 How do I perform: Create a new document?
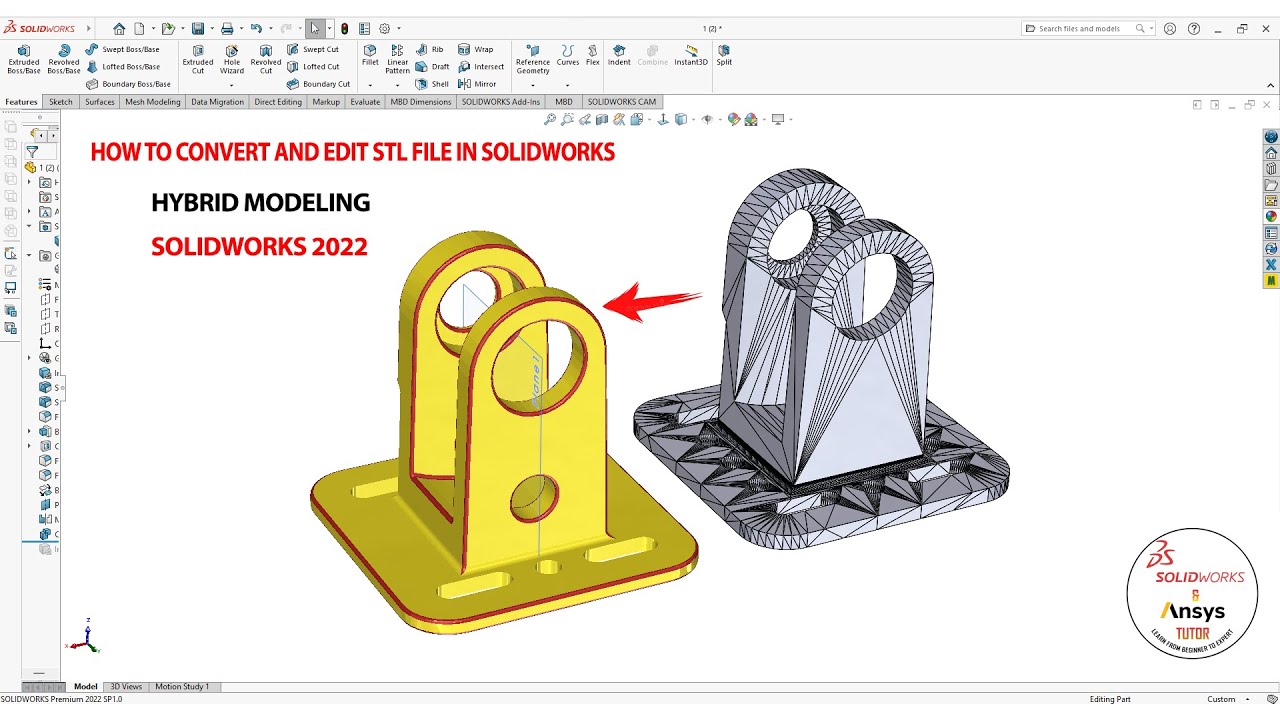[140, 29]
